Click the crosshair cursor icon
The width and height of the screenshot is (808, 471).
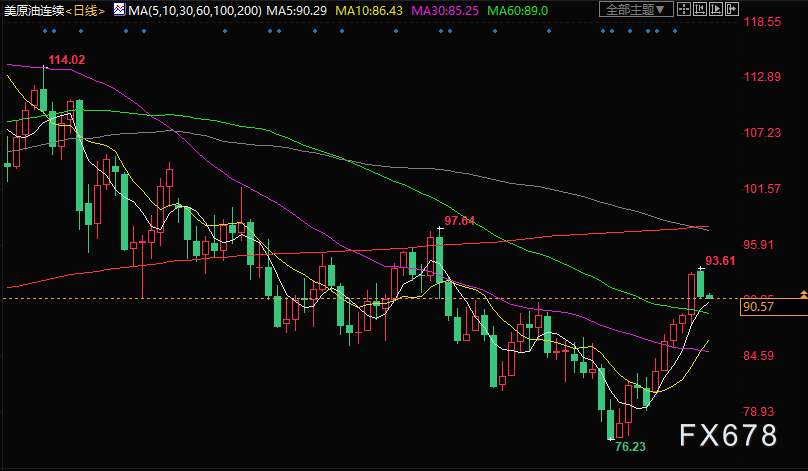point(684,9)
